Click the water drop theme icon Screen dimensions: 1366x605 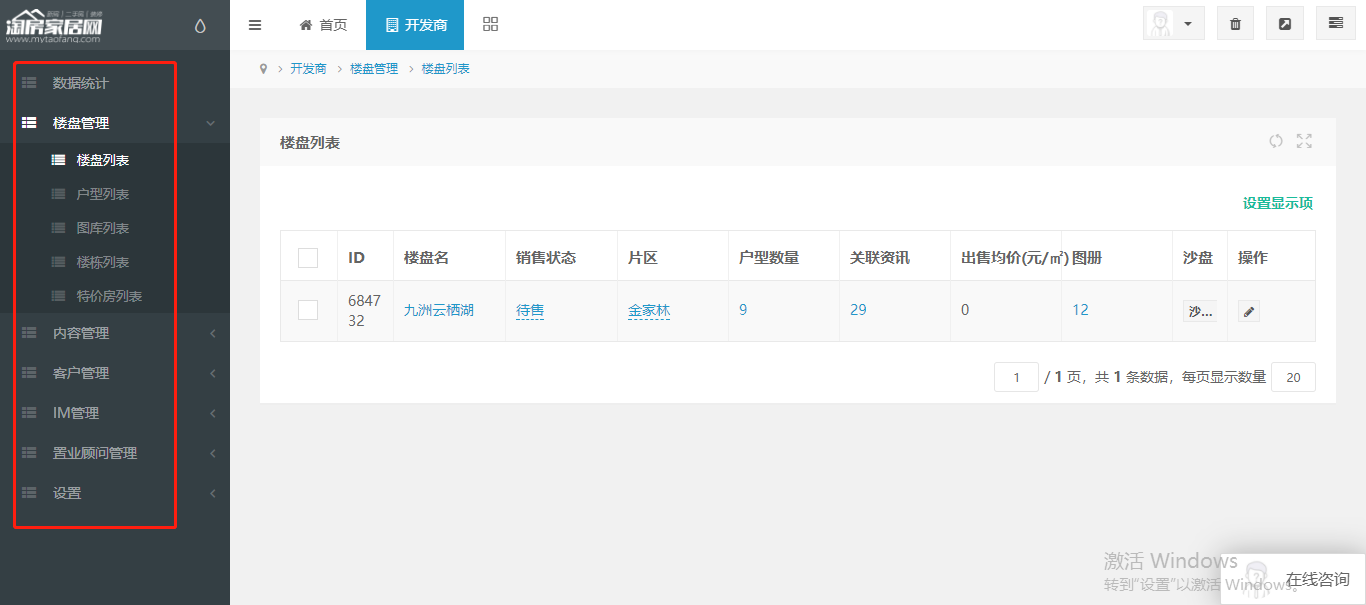coord(200,26)
